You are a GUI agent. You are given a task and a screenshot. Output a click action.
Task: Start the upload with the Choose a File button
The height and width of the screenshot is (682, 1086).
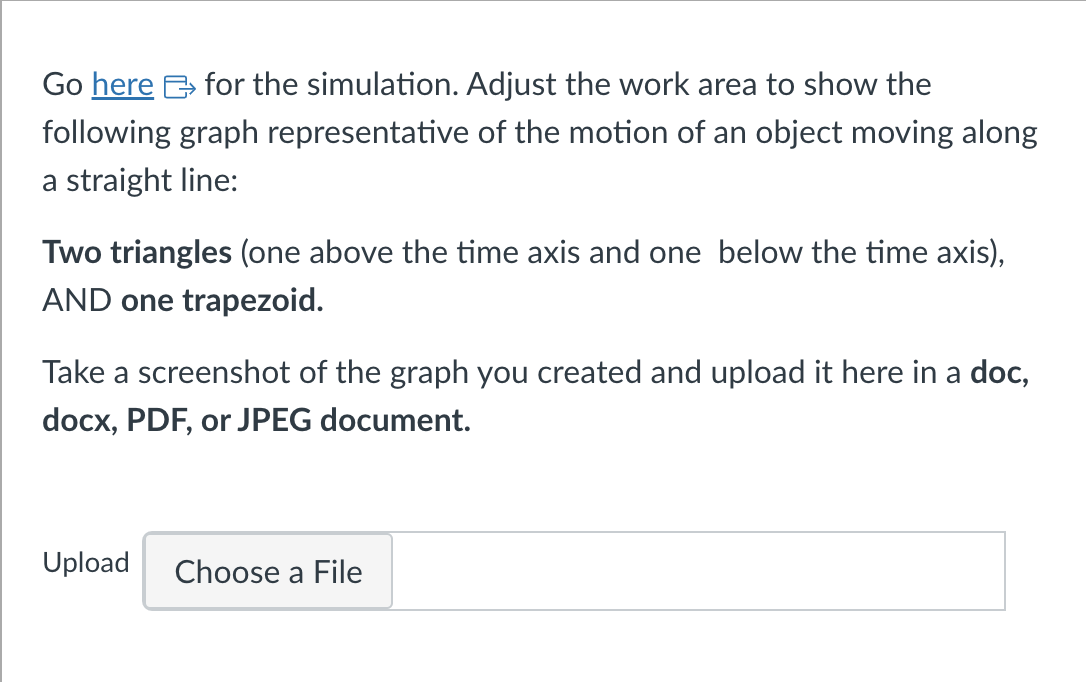pos(267,571)
